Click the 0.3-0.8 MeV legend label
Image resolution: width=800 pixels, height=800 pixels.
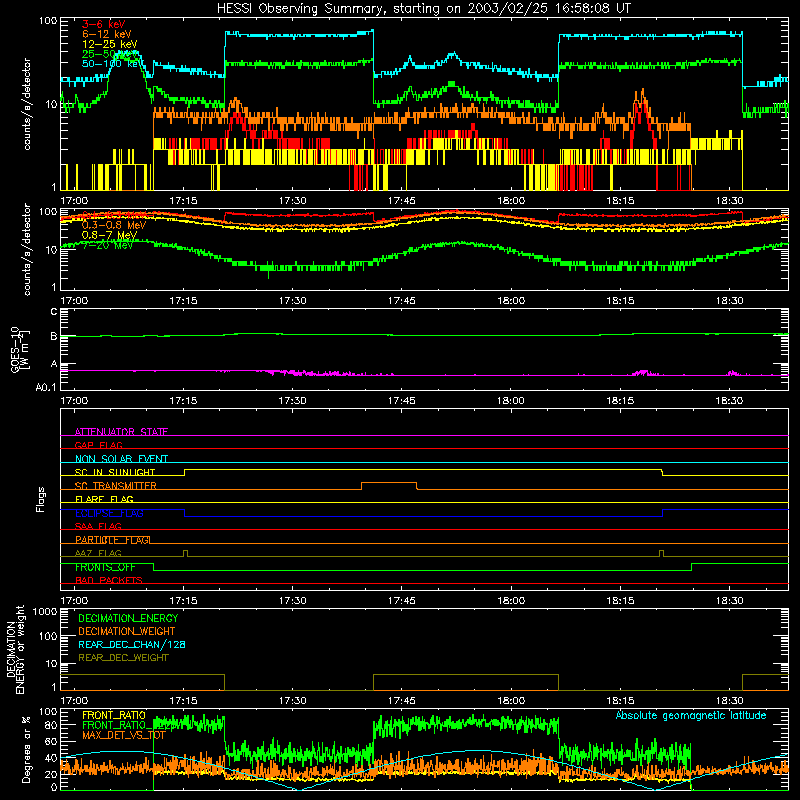114,225
